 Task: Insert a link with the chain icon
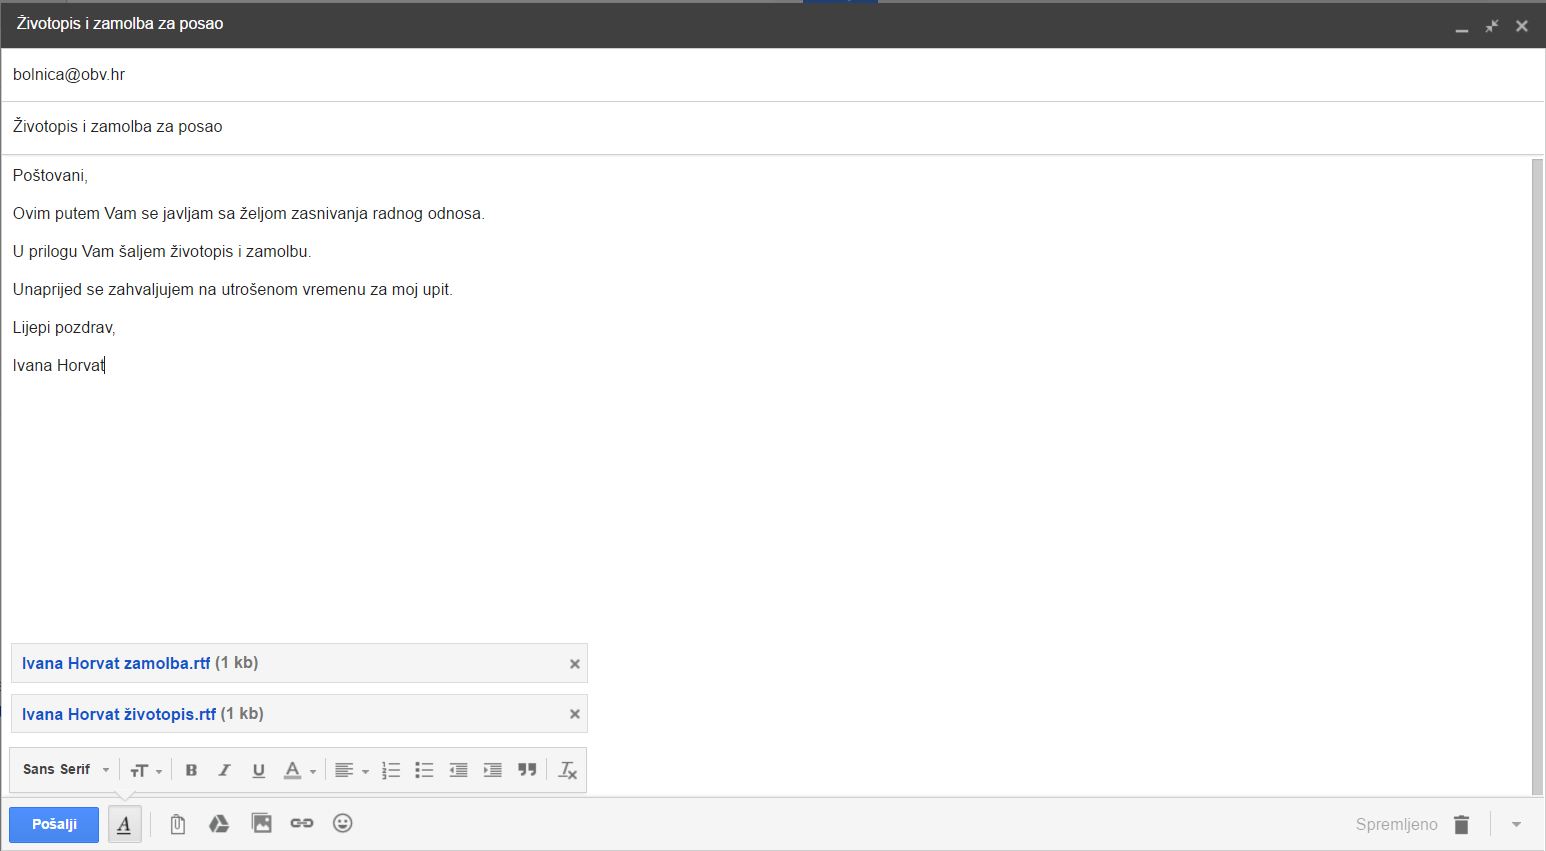click(302, 824)
